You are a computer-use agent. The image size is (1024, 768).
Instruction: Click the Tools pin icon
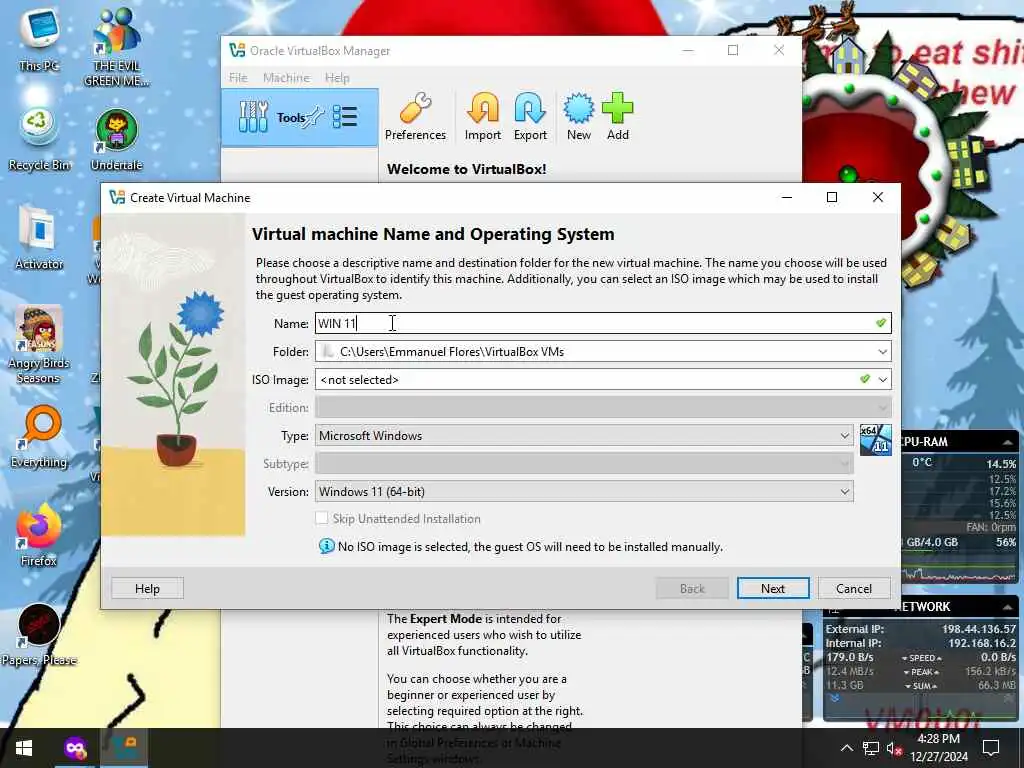pos(315,116)
